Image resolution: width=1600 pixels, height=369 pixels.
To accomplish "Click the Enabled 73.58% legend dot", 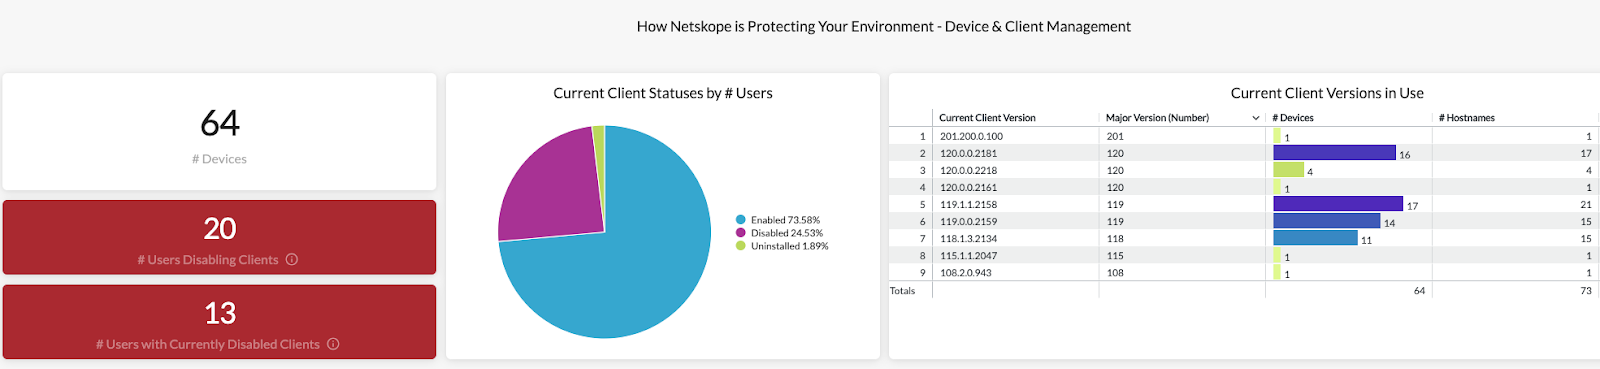I will (x=741, y=220).
